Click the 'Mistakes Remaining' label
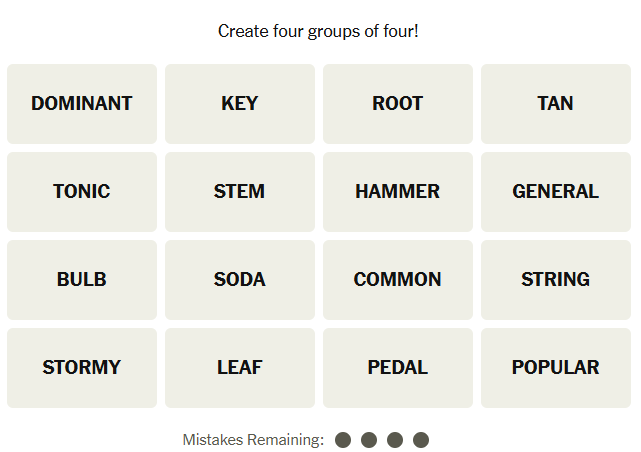The width and height of the screenshot is (641, 452). click(253, 440)
